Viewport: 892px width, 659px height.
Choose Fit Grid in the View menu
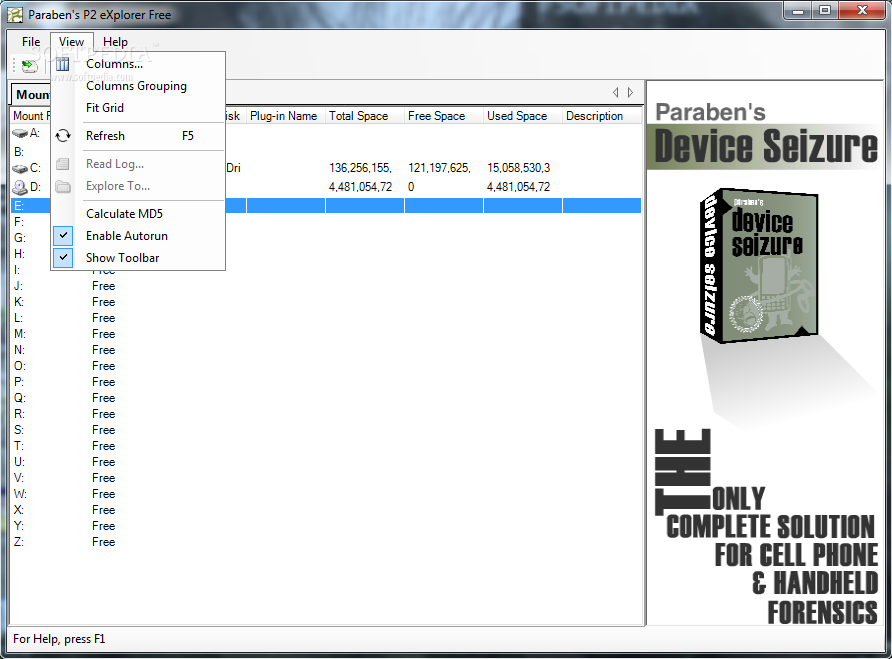[x=138, y=108]
